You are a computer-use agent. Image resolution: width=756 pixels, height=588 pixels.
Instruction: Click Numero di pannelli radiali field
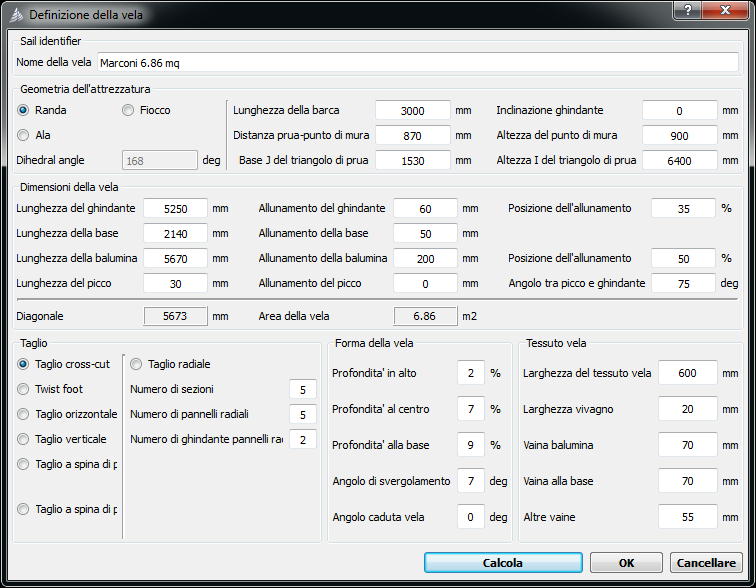pos(303,414)
